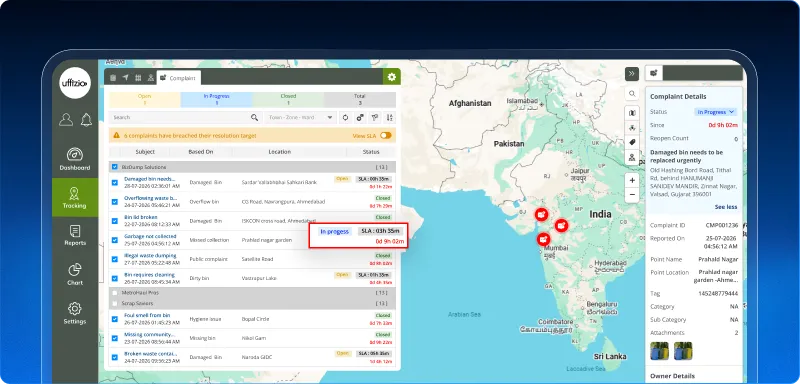Open the first attachment thumbnail
Image resolution: width=800 pixels, height=384 pixels.
[659, 351]
